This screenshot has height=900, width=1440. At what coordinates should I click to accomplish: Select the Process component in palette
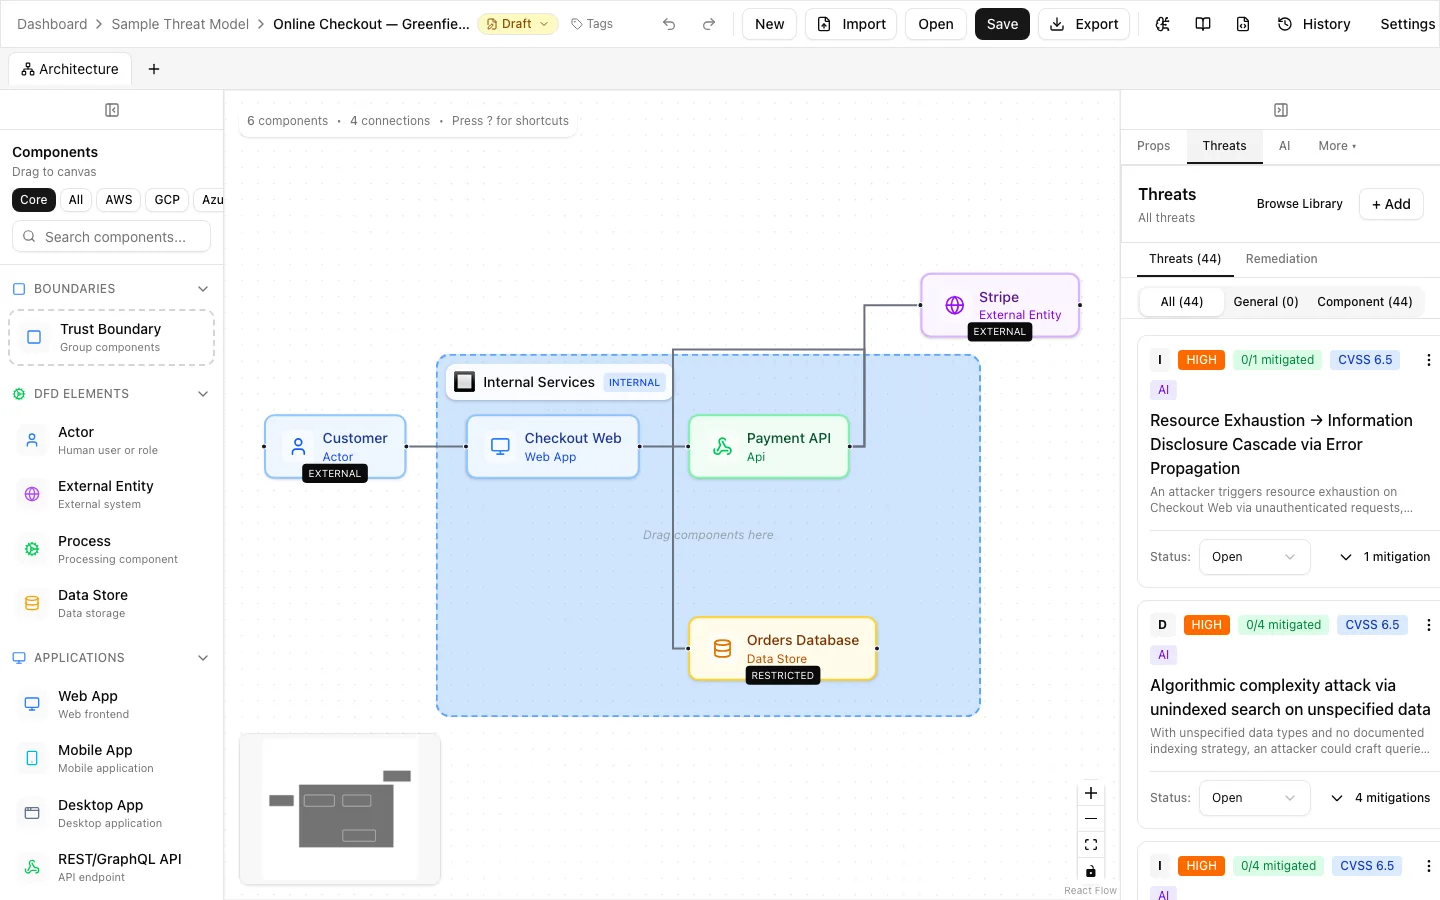pyautogui.click(x=112, y=549)
